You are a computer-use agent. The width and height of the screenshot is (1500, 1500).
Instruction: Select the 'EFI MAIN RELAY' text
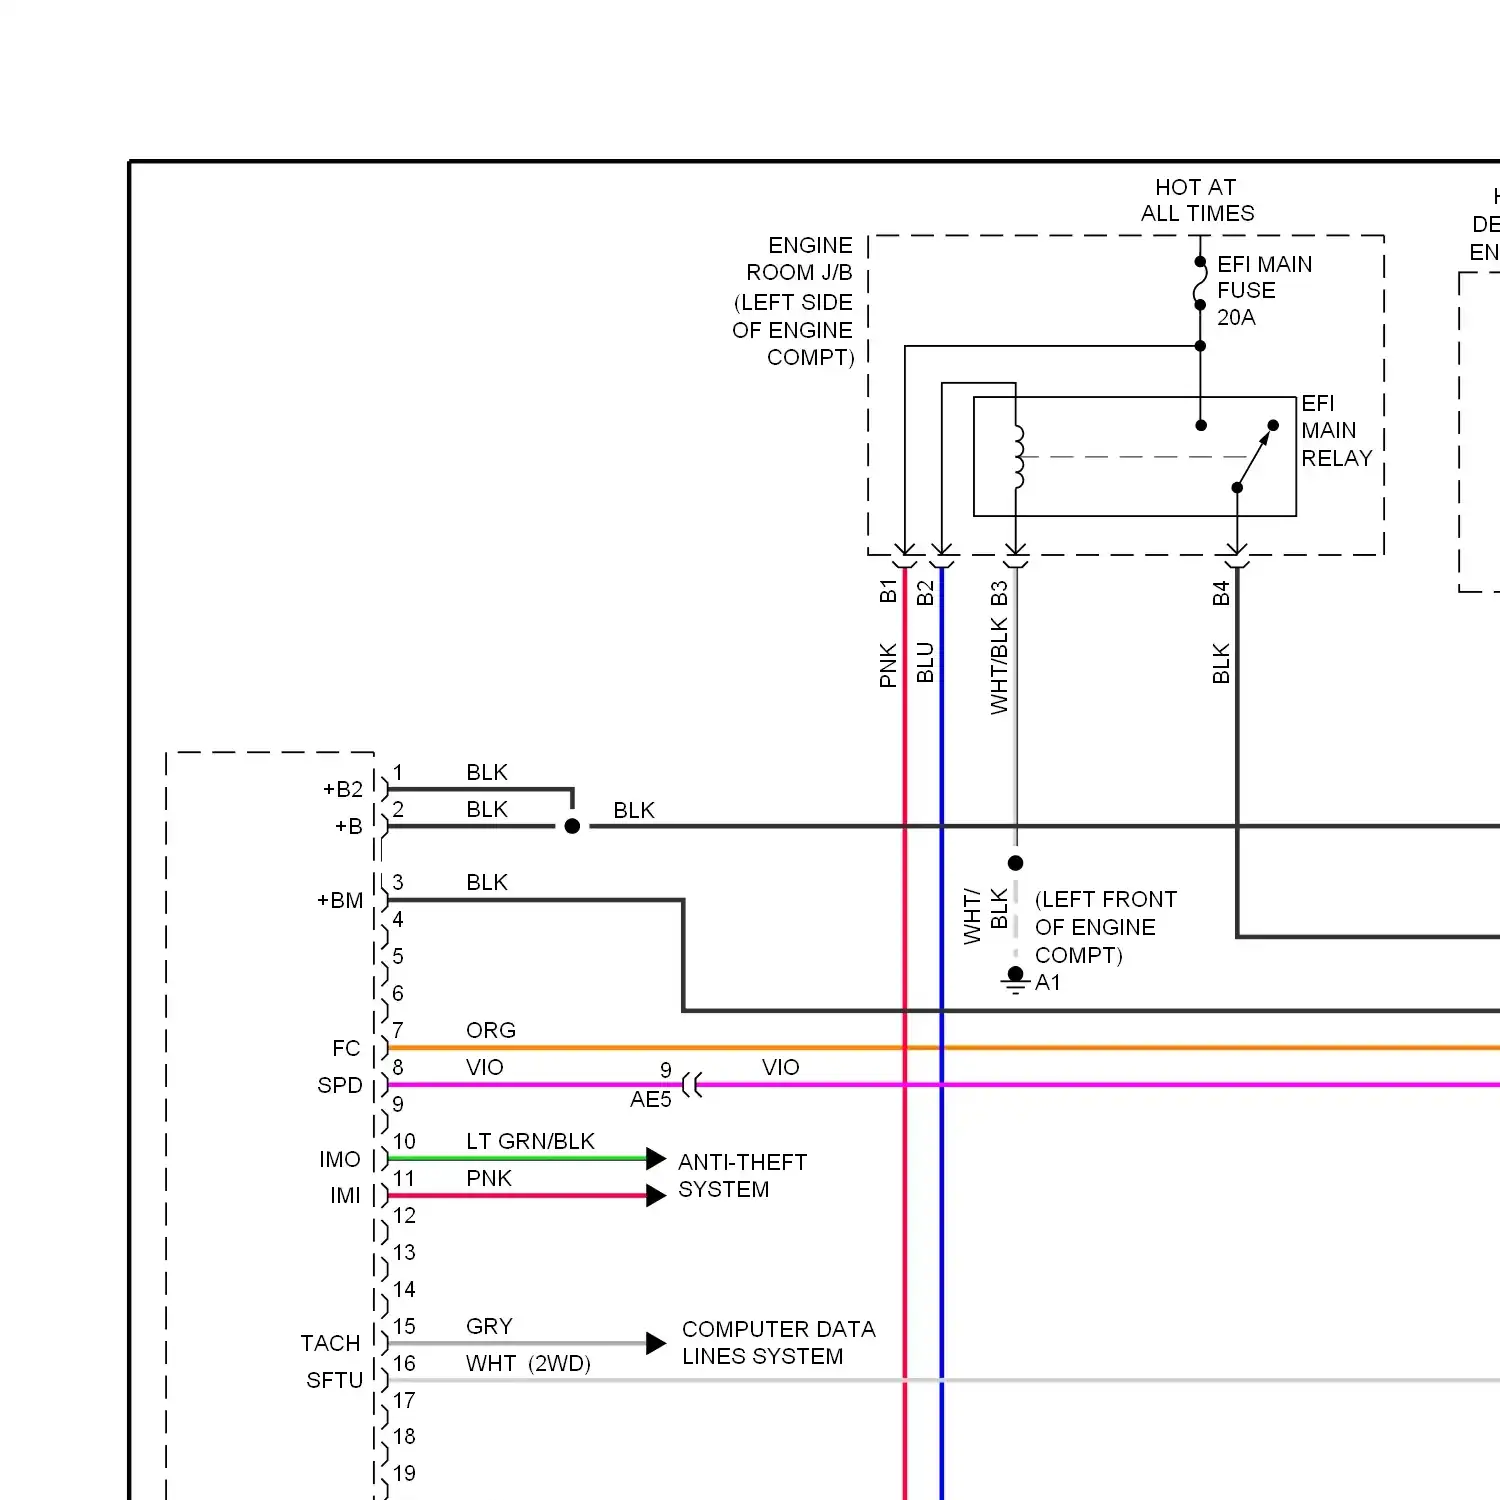pos(1336,431)
